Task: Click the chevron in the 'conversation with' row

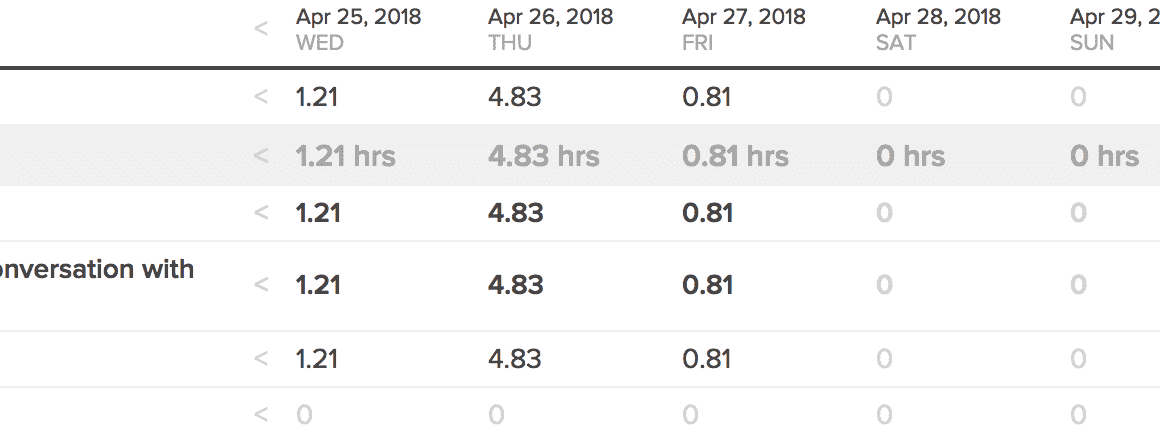Action: click(x=261, y=285)
